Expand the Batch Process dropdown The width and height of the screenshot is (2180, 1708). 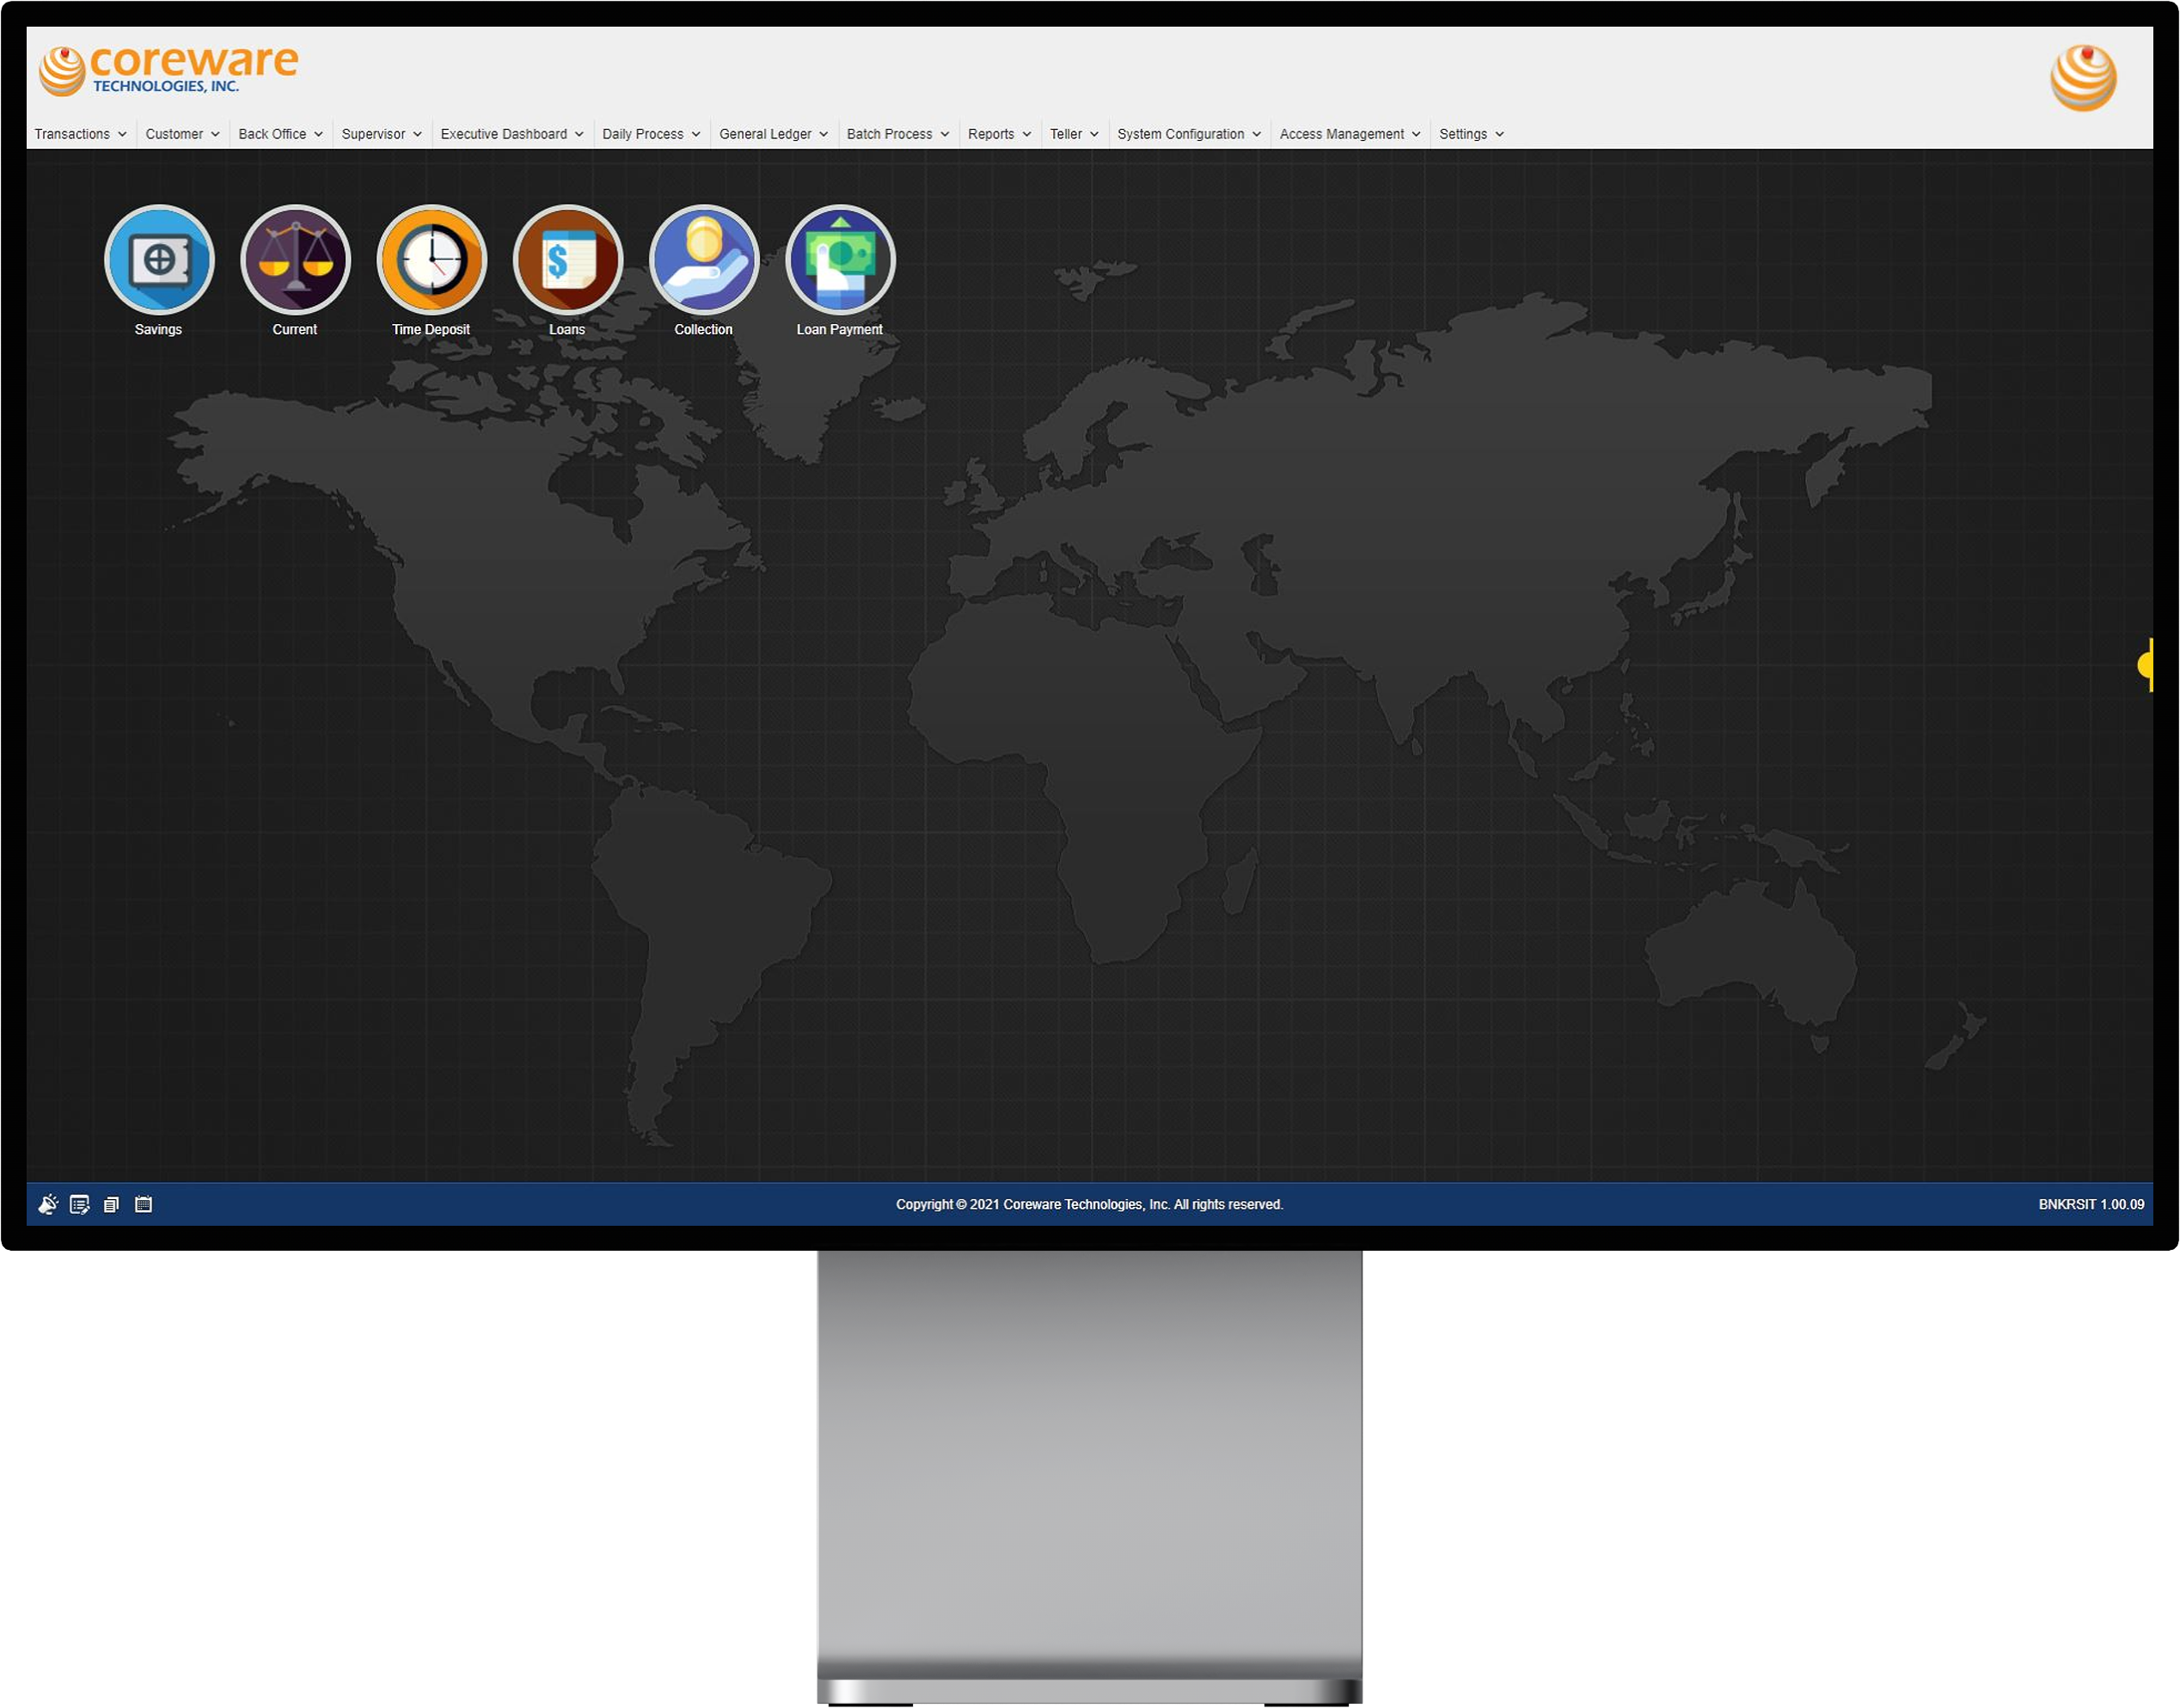(x=898, y=134)
